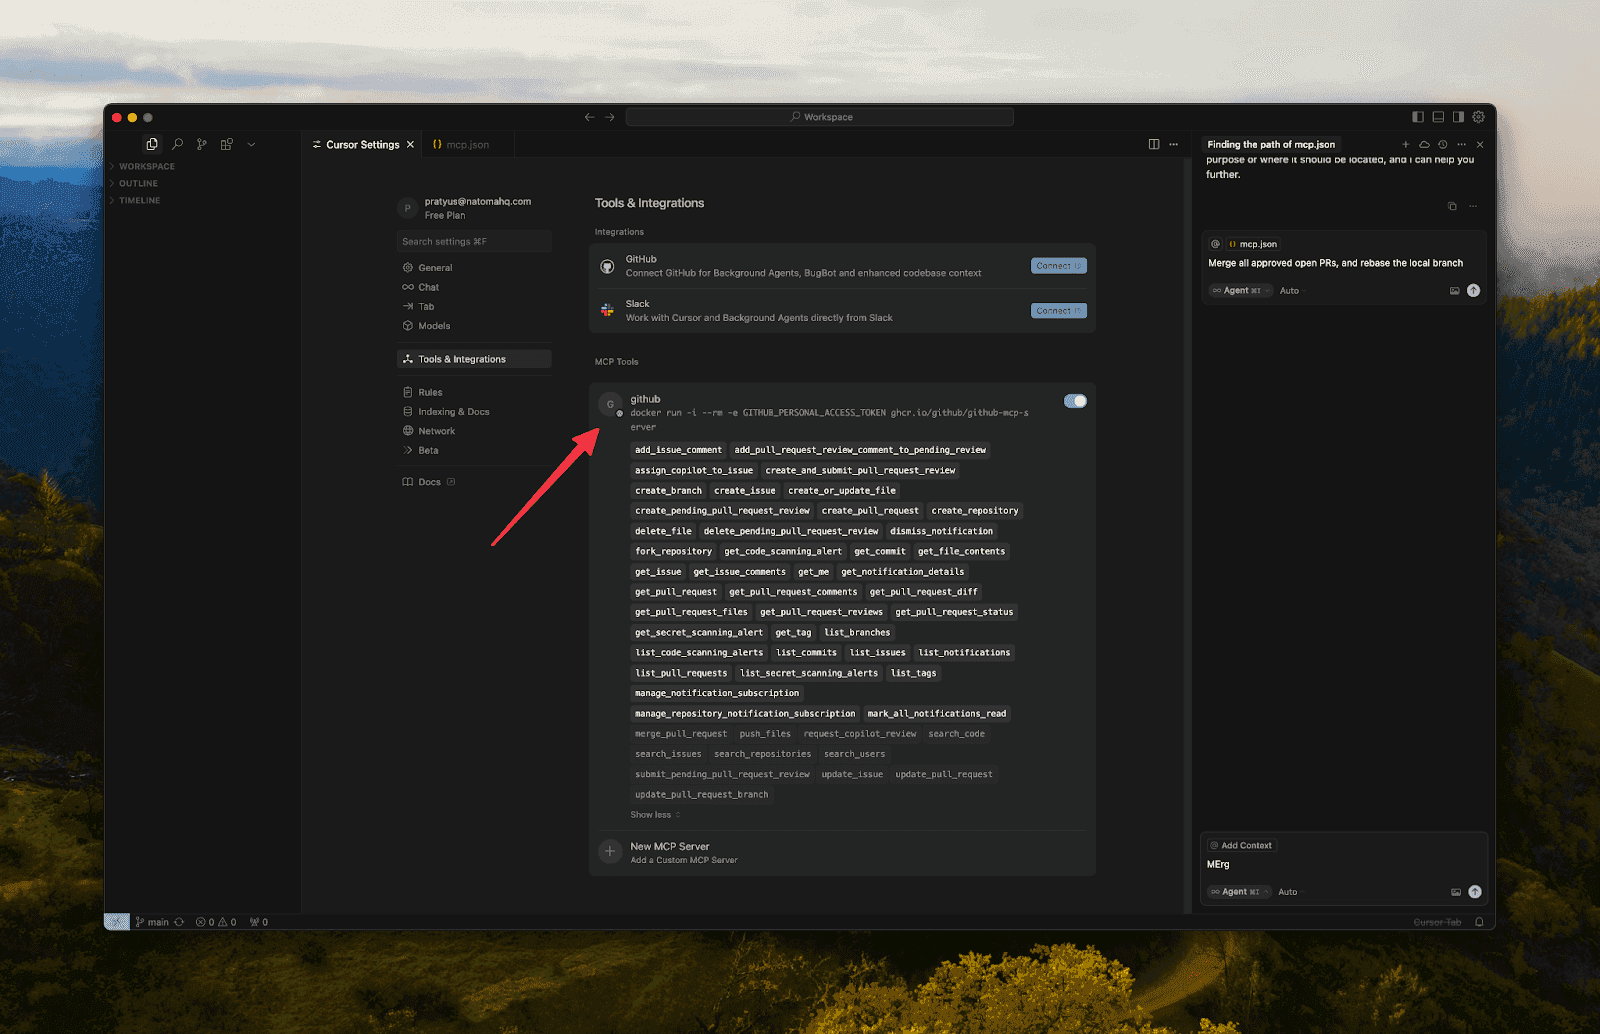Click the merge_pull_request tool tag
The width and height of the screenshot is (1600, 1034).
coord(681,734)
